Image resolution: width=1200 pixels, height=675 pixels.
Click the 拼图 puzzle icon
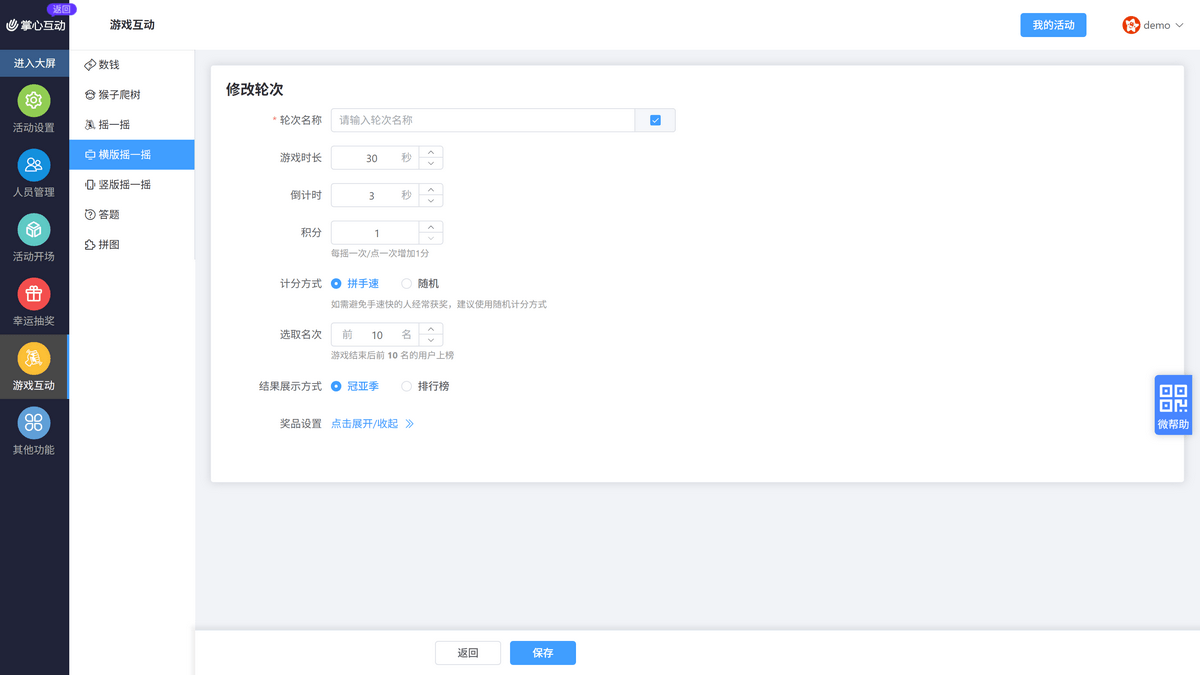(x=90, y=245)
